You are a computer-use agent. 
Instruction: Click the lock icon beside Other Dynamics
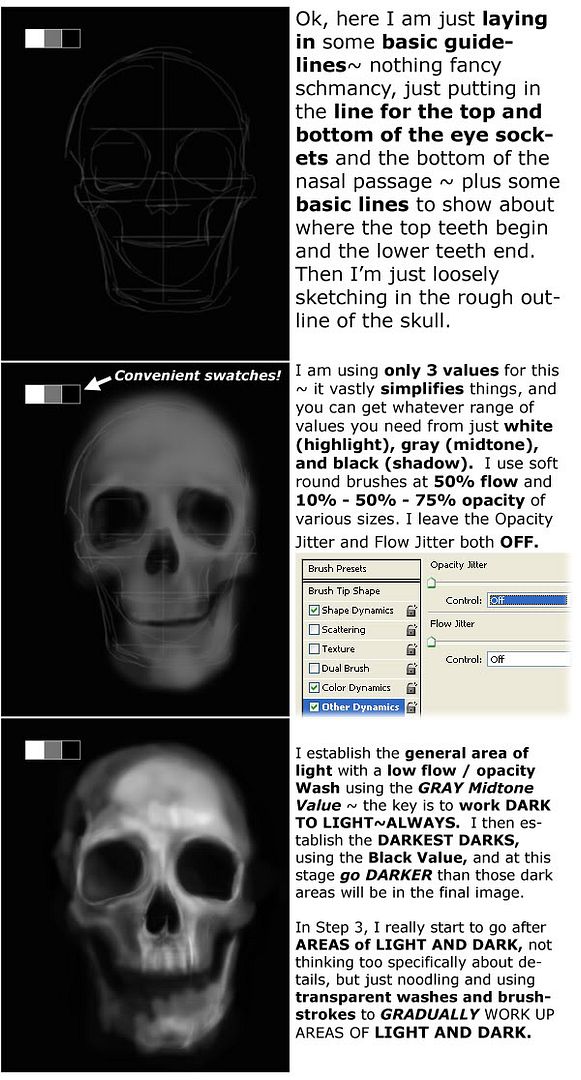412,707
